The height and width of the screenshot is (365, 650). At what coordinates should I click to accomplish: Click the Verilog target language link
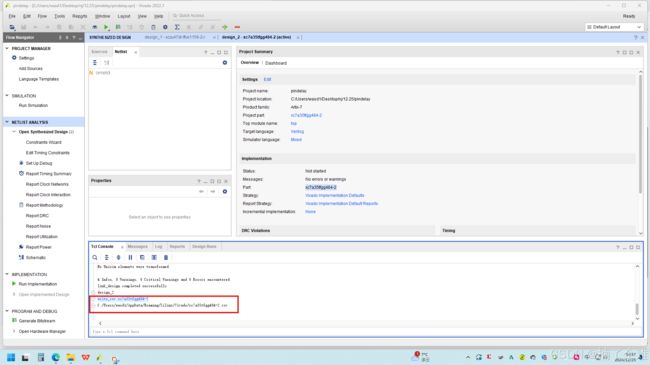click(x=297, y=131)
